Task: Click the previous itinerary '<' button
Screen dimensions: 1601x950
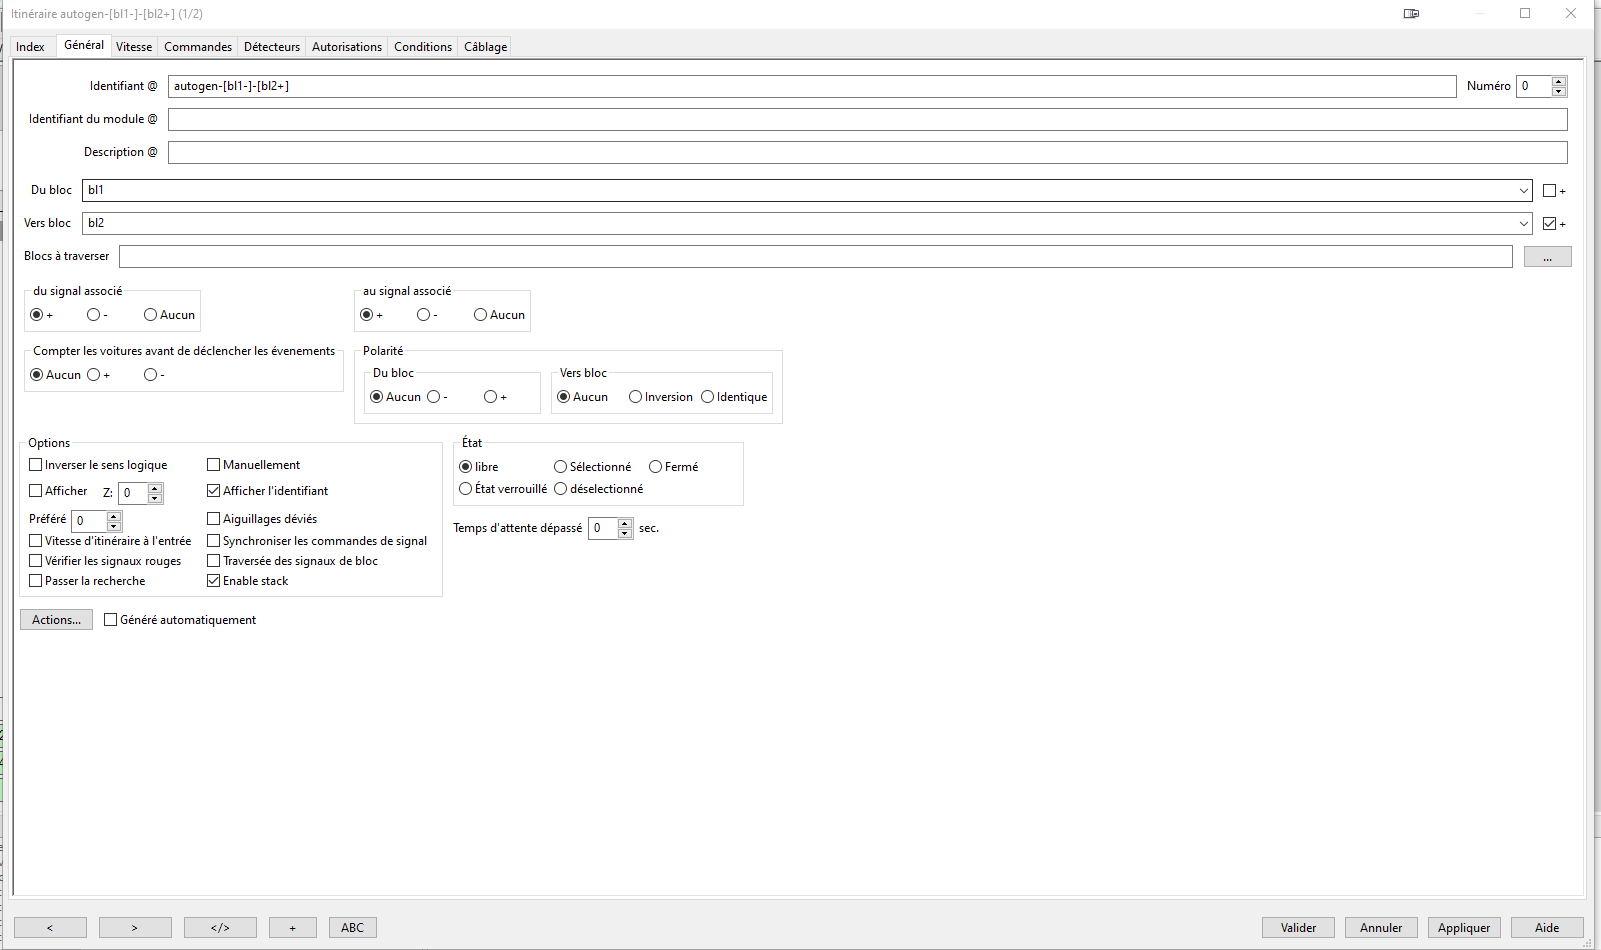Action: point(50,928)
